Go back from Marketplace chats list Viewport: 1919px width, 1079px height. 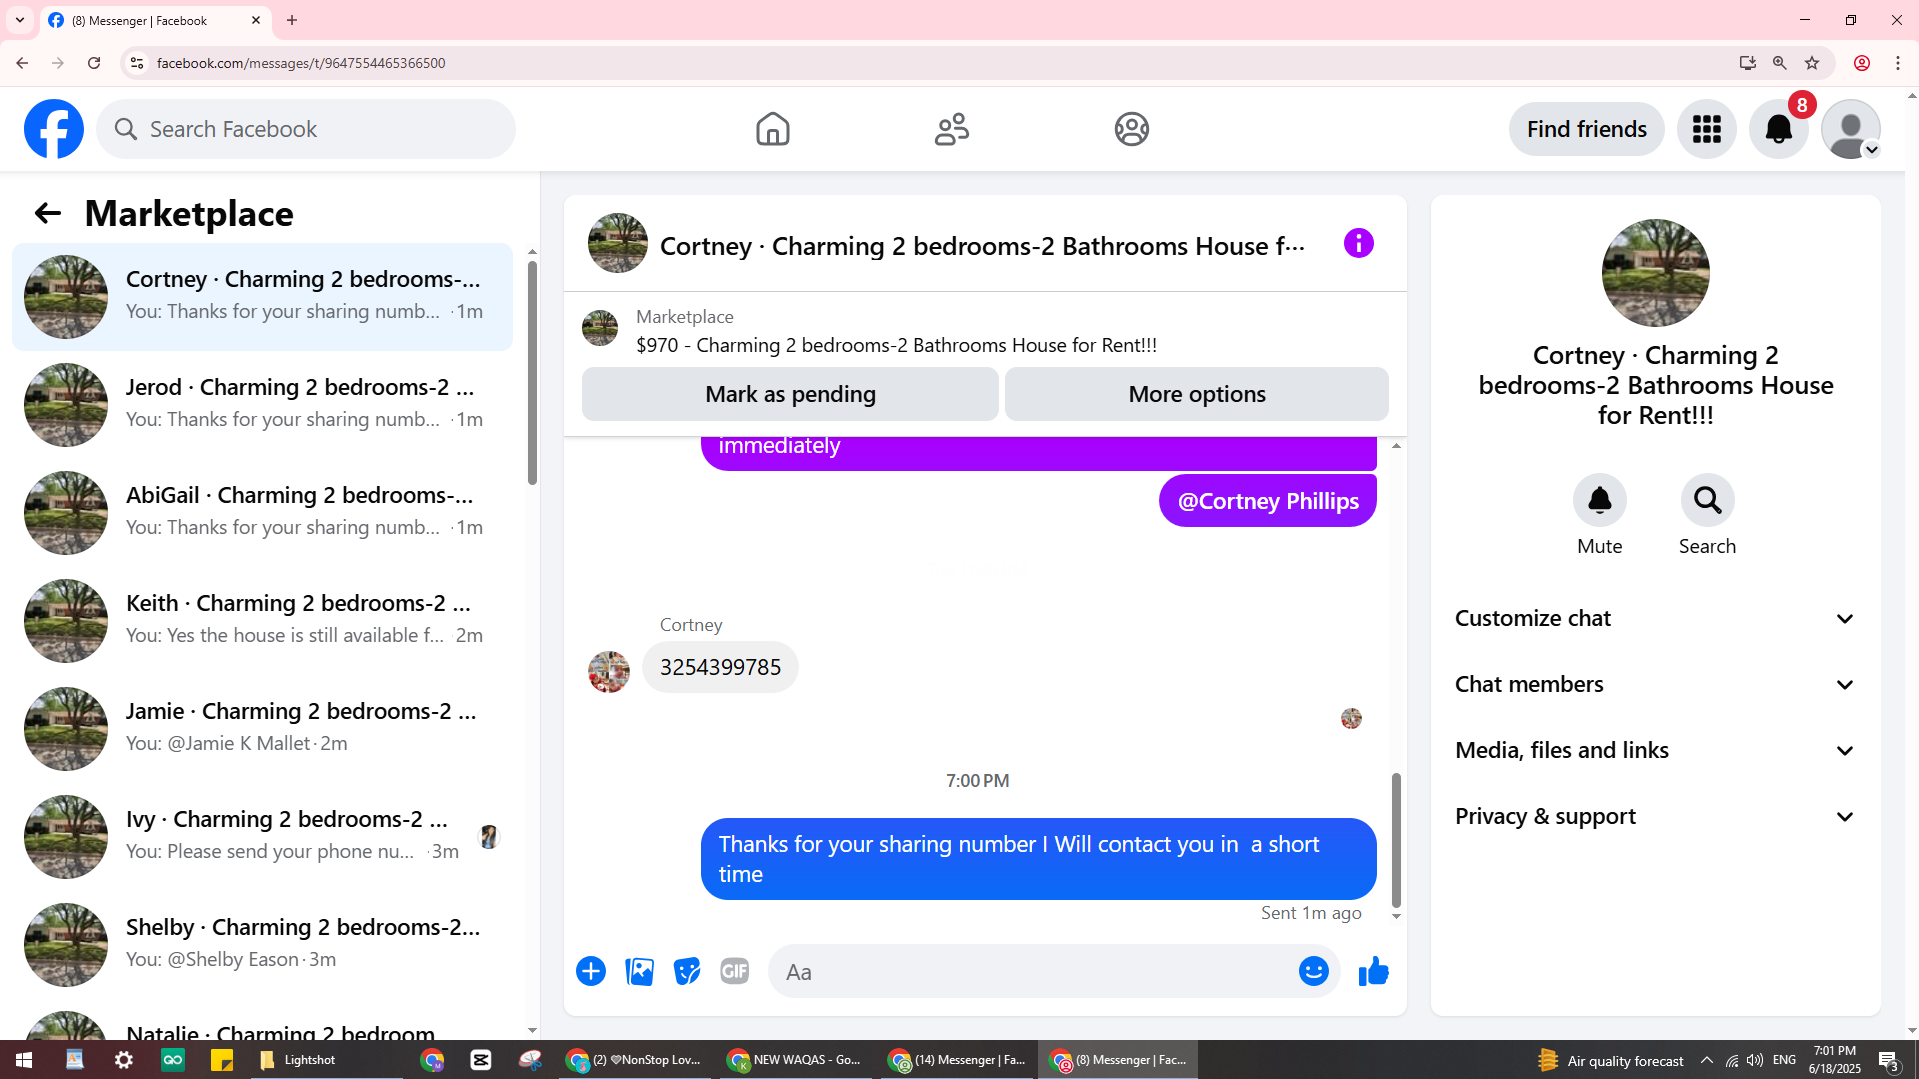coord(47,213)
